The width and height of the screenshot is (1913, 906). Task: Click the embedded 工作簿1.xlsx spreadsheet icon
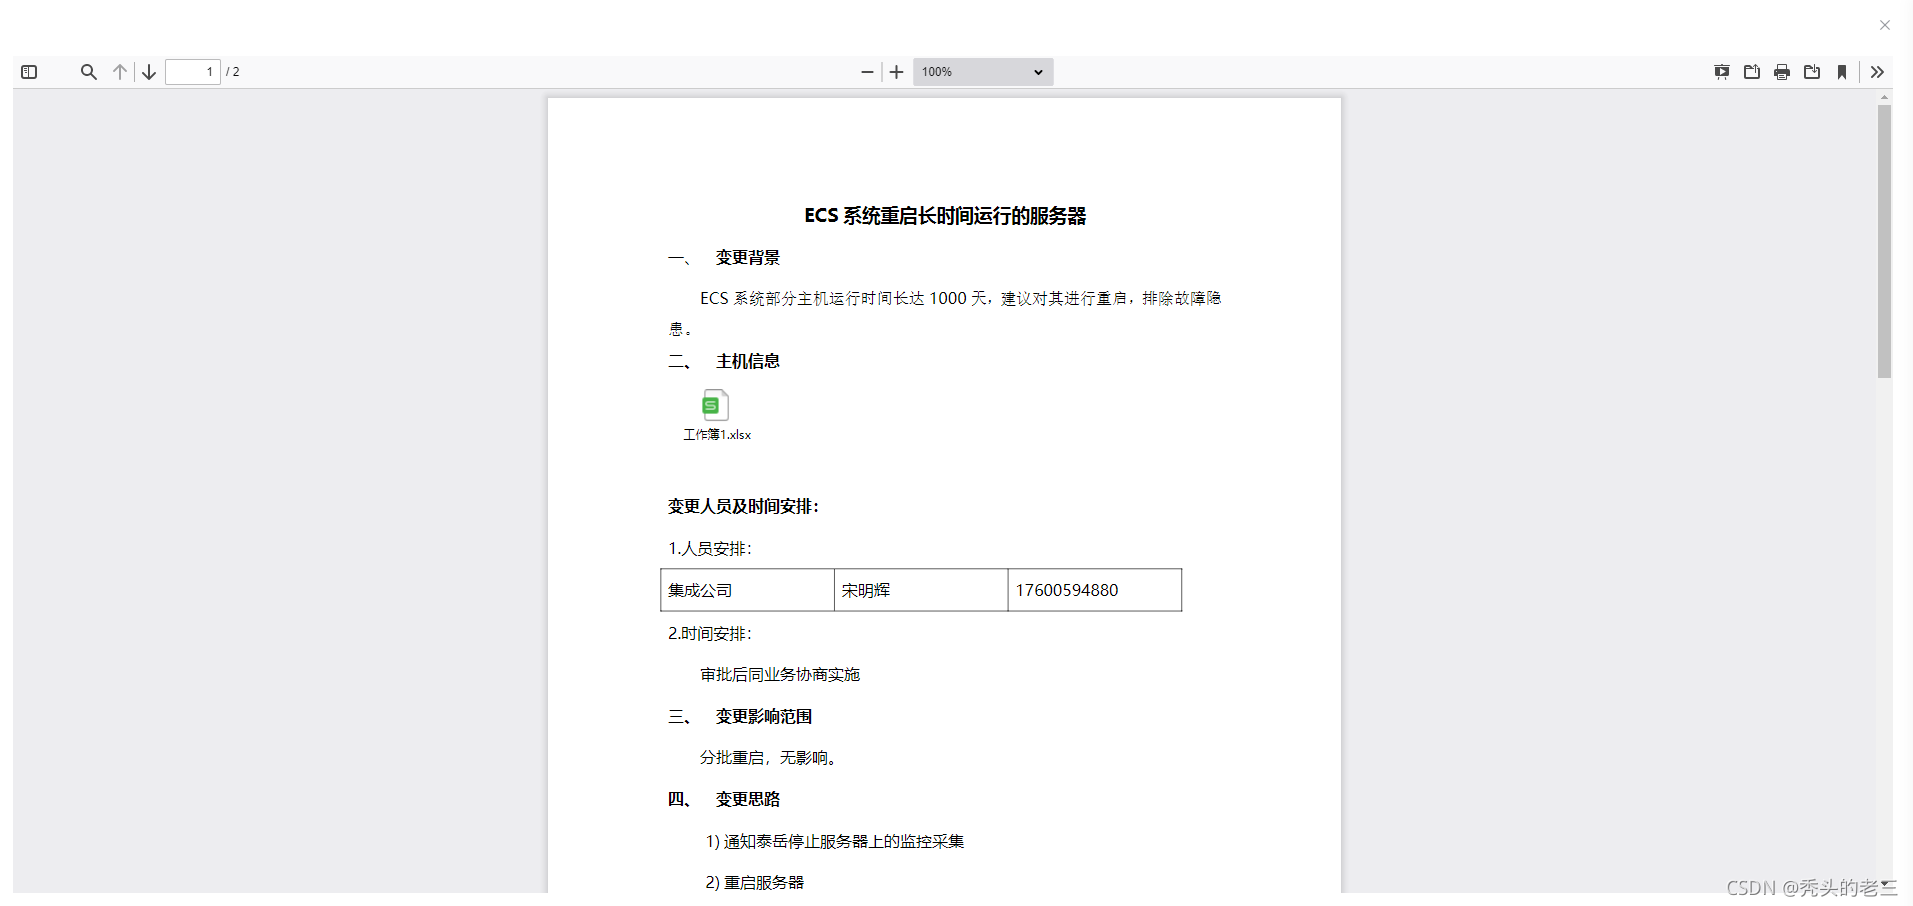pos(715,405)
